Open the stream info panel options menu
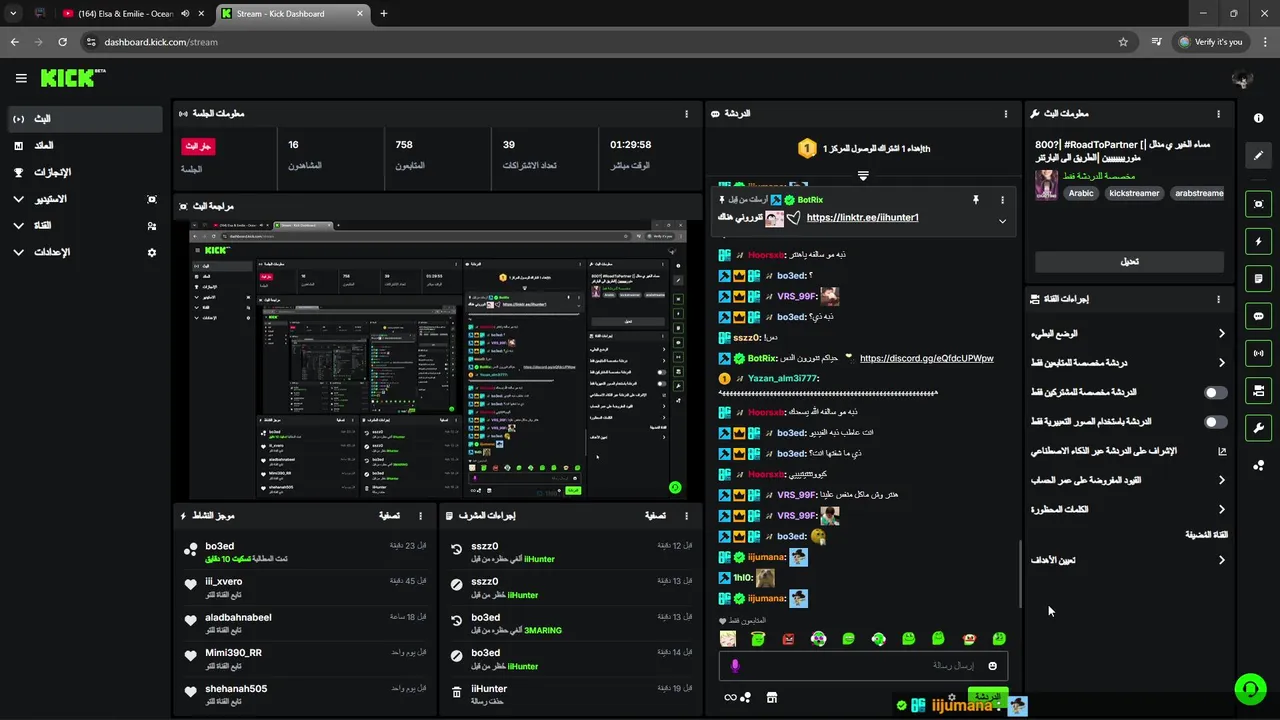 (x=1218, y=114)
